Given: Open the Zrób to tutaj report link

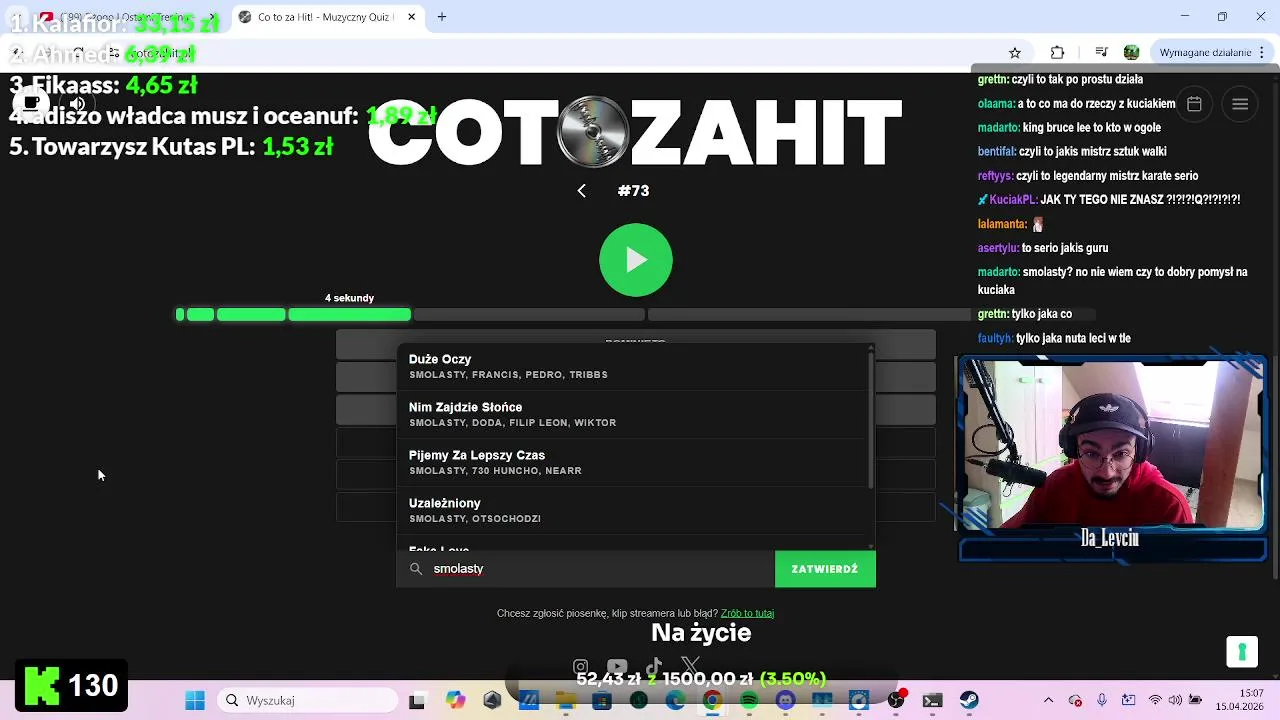Looking at the screenshot, I should pyautogui.click(x=747, y=613).
